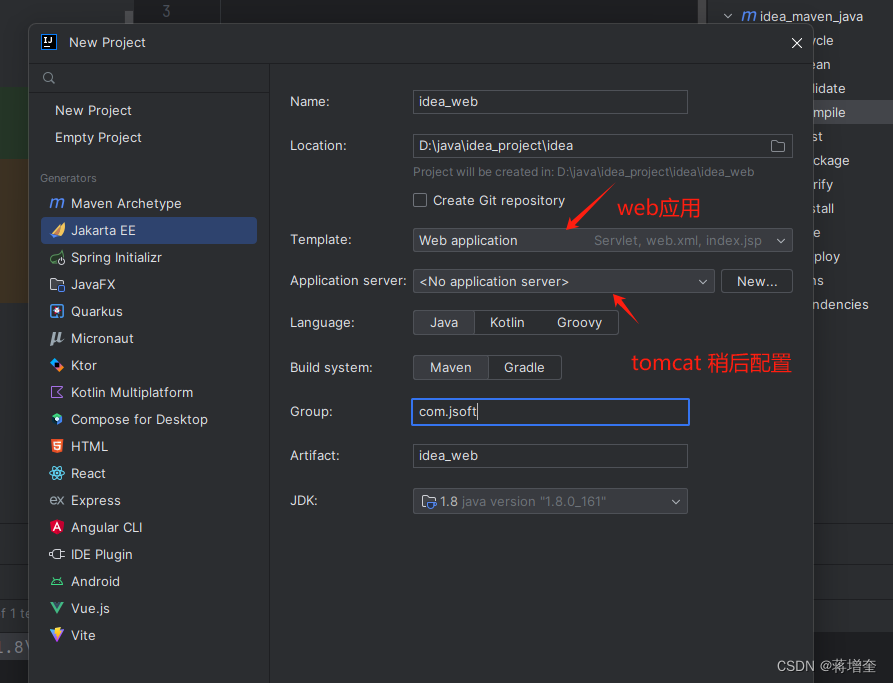The image size is (893, 683).
Task: Click the React atom icon
Action: click(57, 473)
